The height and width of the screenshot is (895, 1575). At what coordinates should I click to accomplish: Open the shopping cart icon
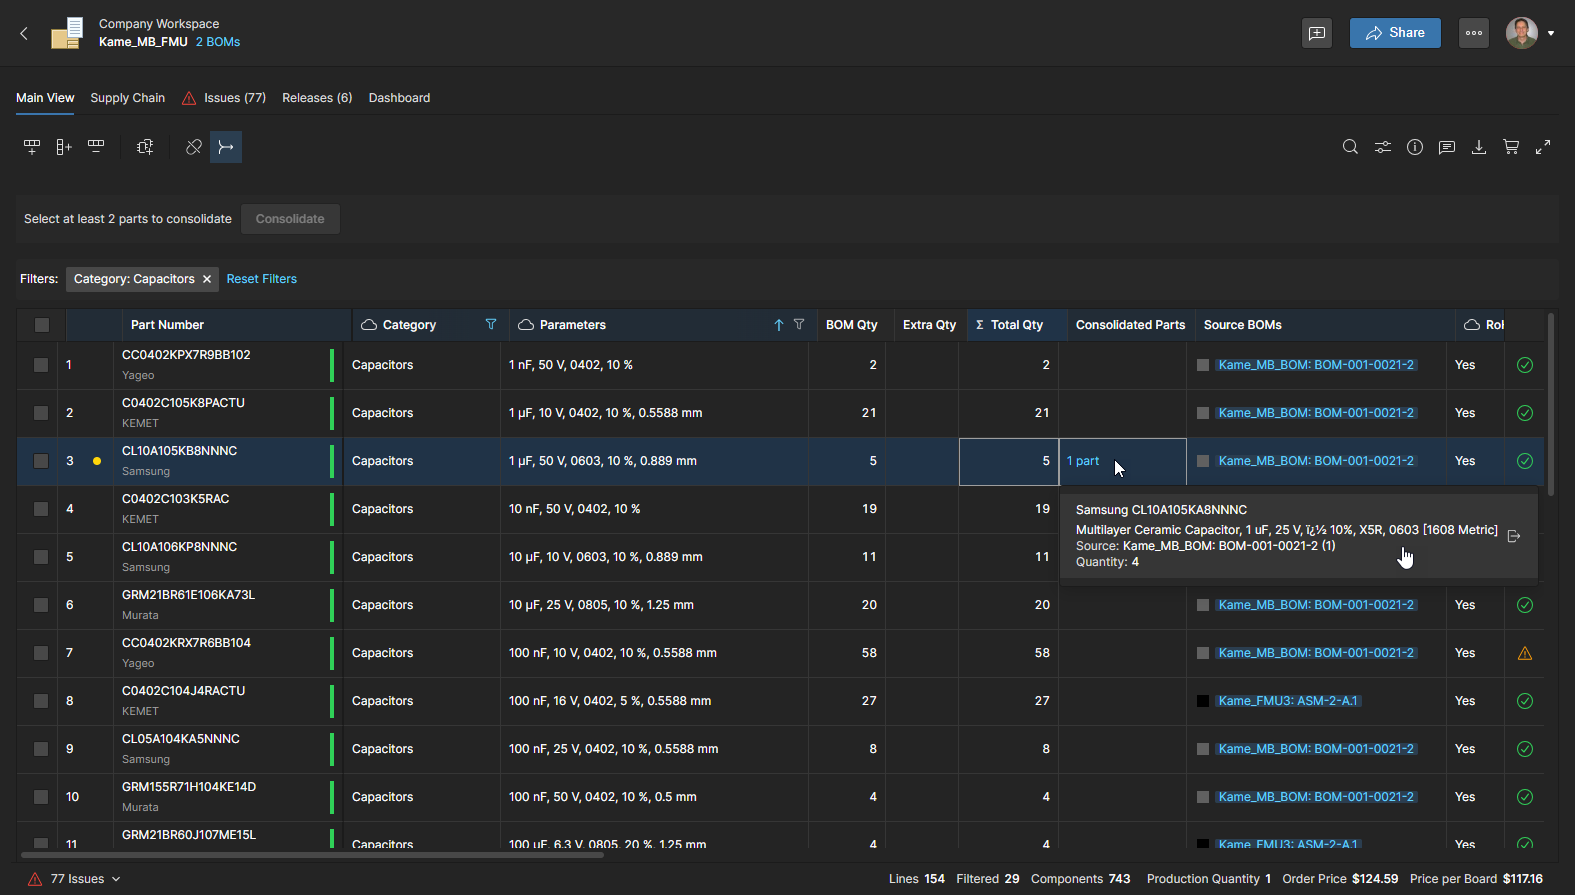pyautogui.click(x=1511, y=147)
